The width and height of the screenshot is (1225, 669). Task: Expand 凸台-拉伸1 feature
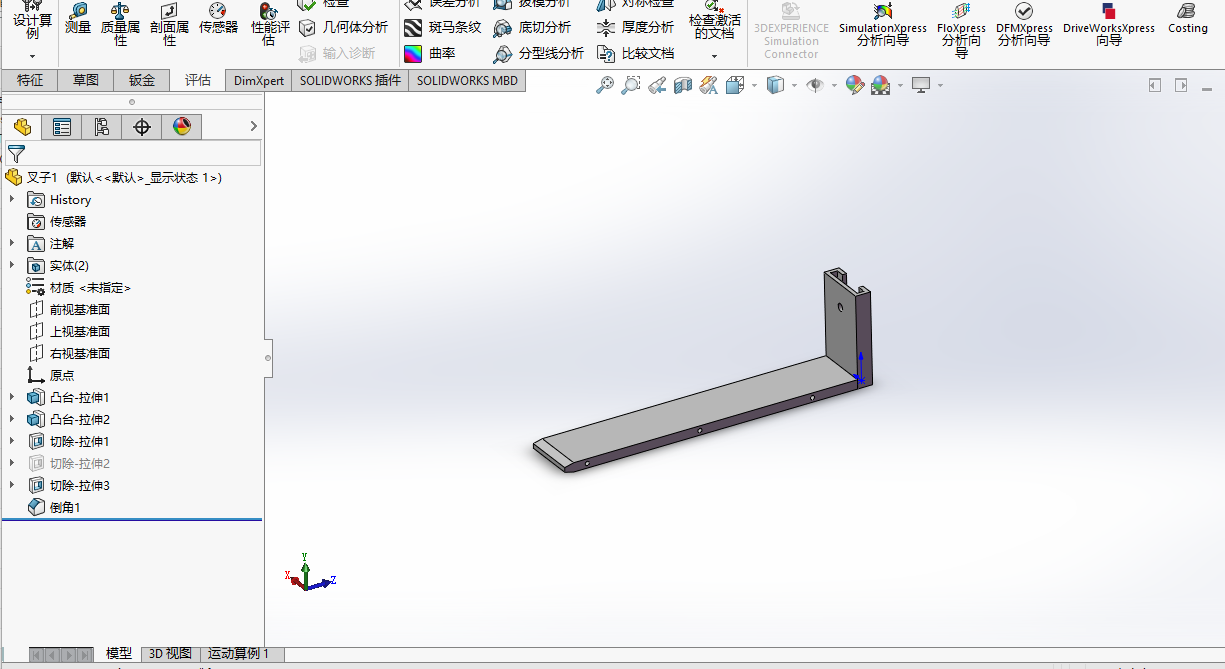12,397
